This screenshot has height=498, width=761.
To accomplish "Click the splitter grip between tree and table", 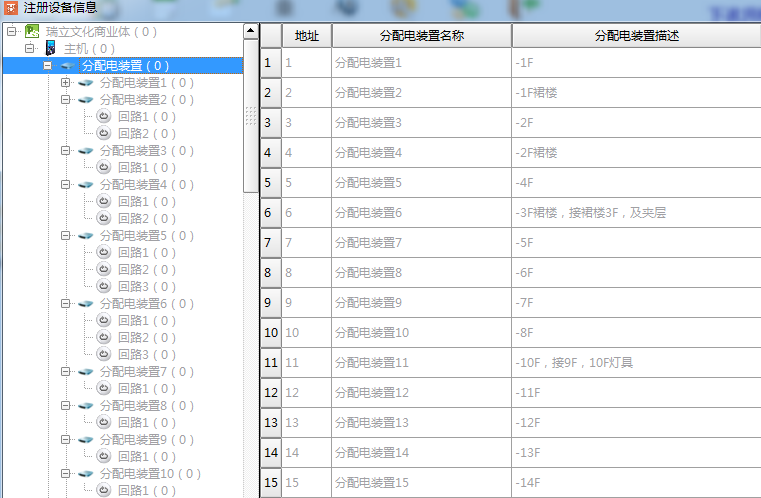I will tap(251, 117).
